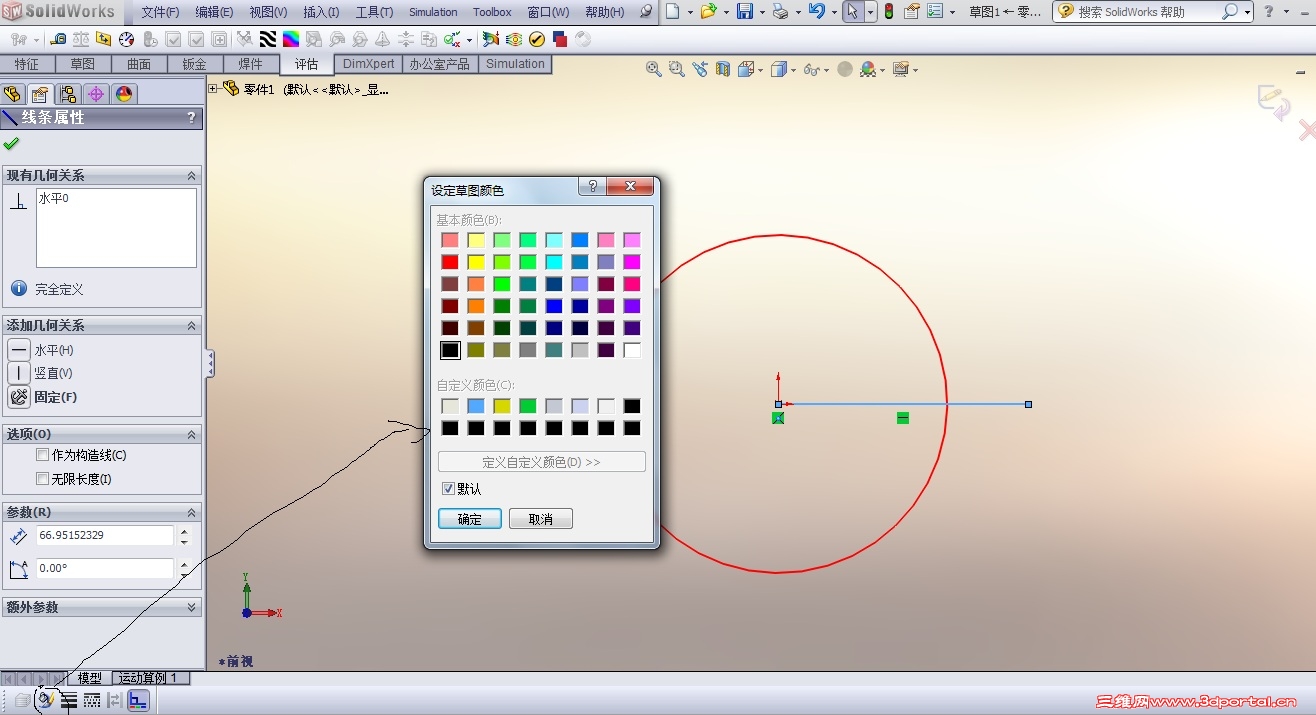Open the Sensor gauge icon
The height and width of the screenshot is (715, 1316).
[126, 40]
